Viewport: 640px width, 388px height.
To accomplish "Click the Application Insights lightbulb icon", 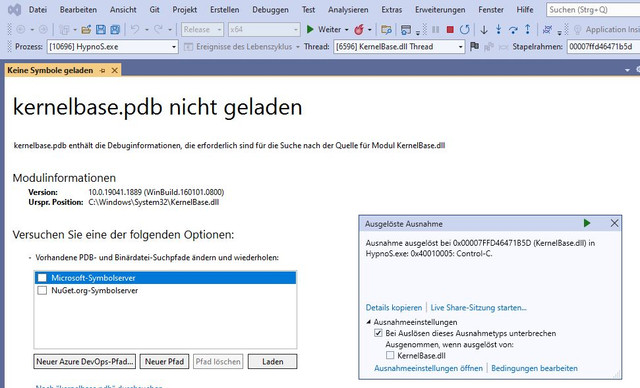I will point(578,29).
